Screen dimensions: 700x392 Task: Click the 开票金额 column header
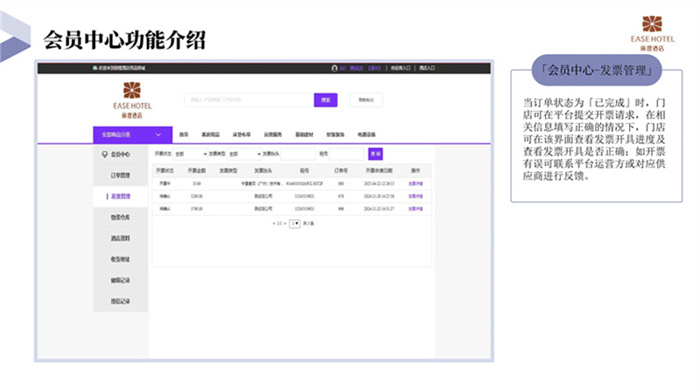point(196,171)
